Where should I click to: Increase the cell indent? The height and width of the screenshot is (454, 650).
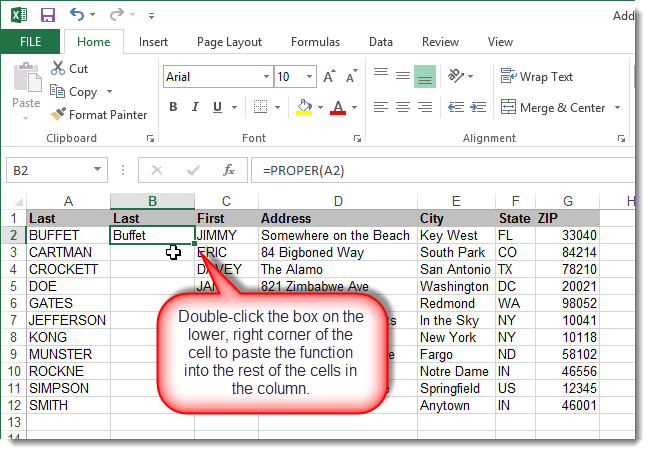(478, 107)
